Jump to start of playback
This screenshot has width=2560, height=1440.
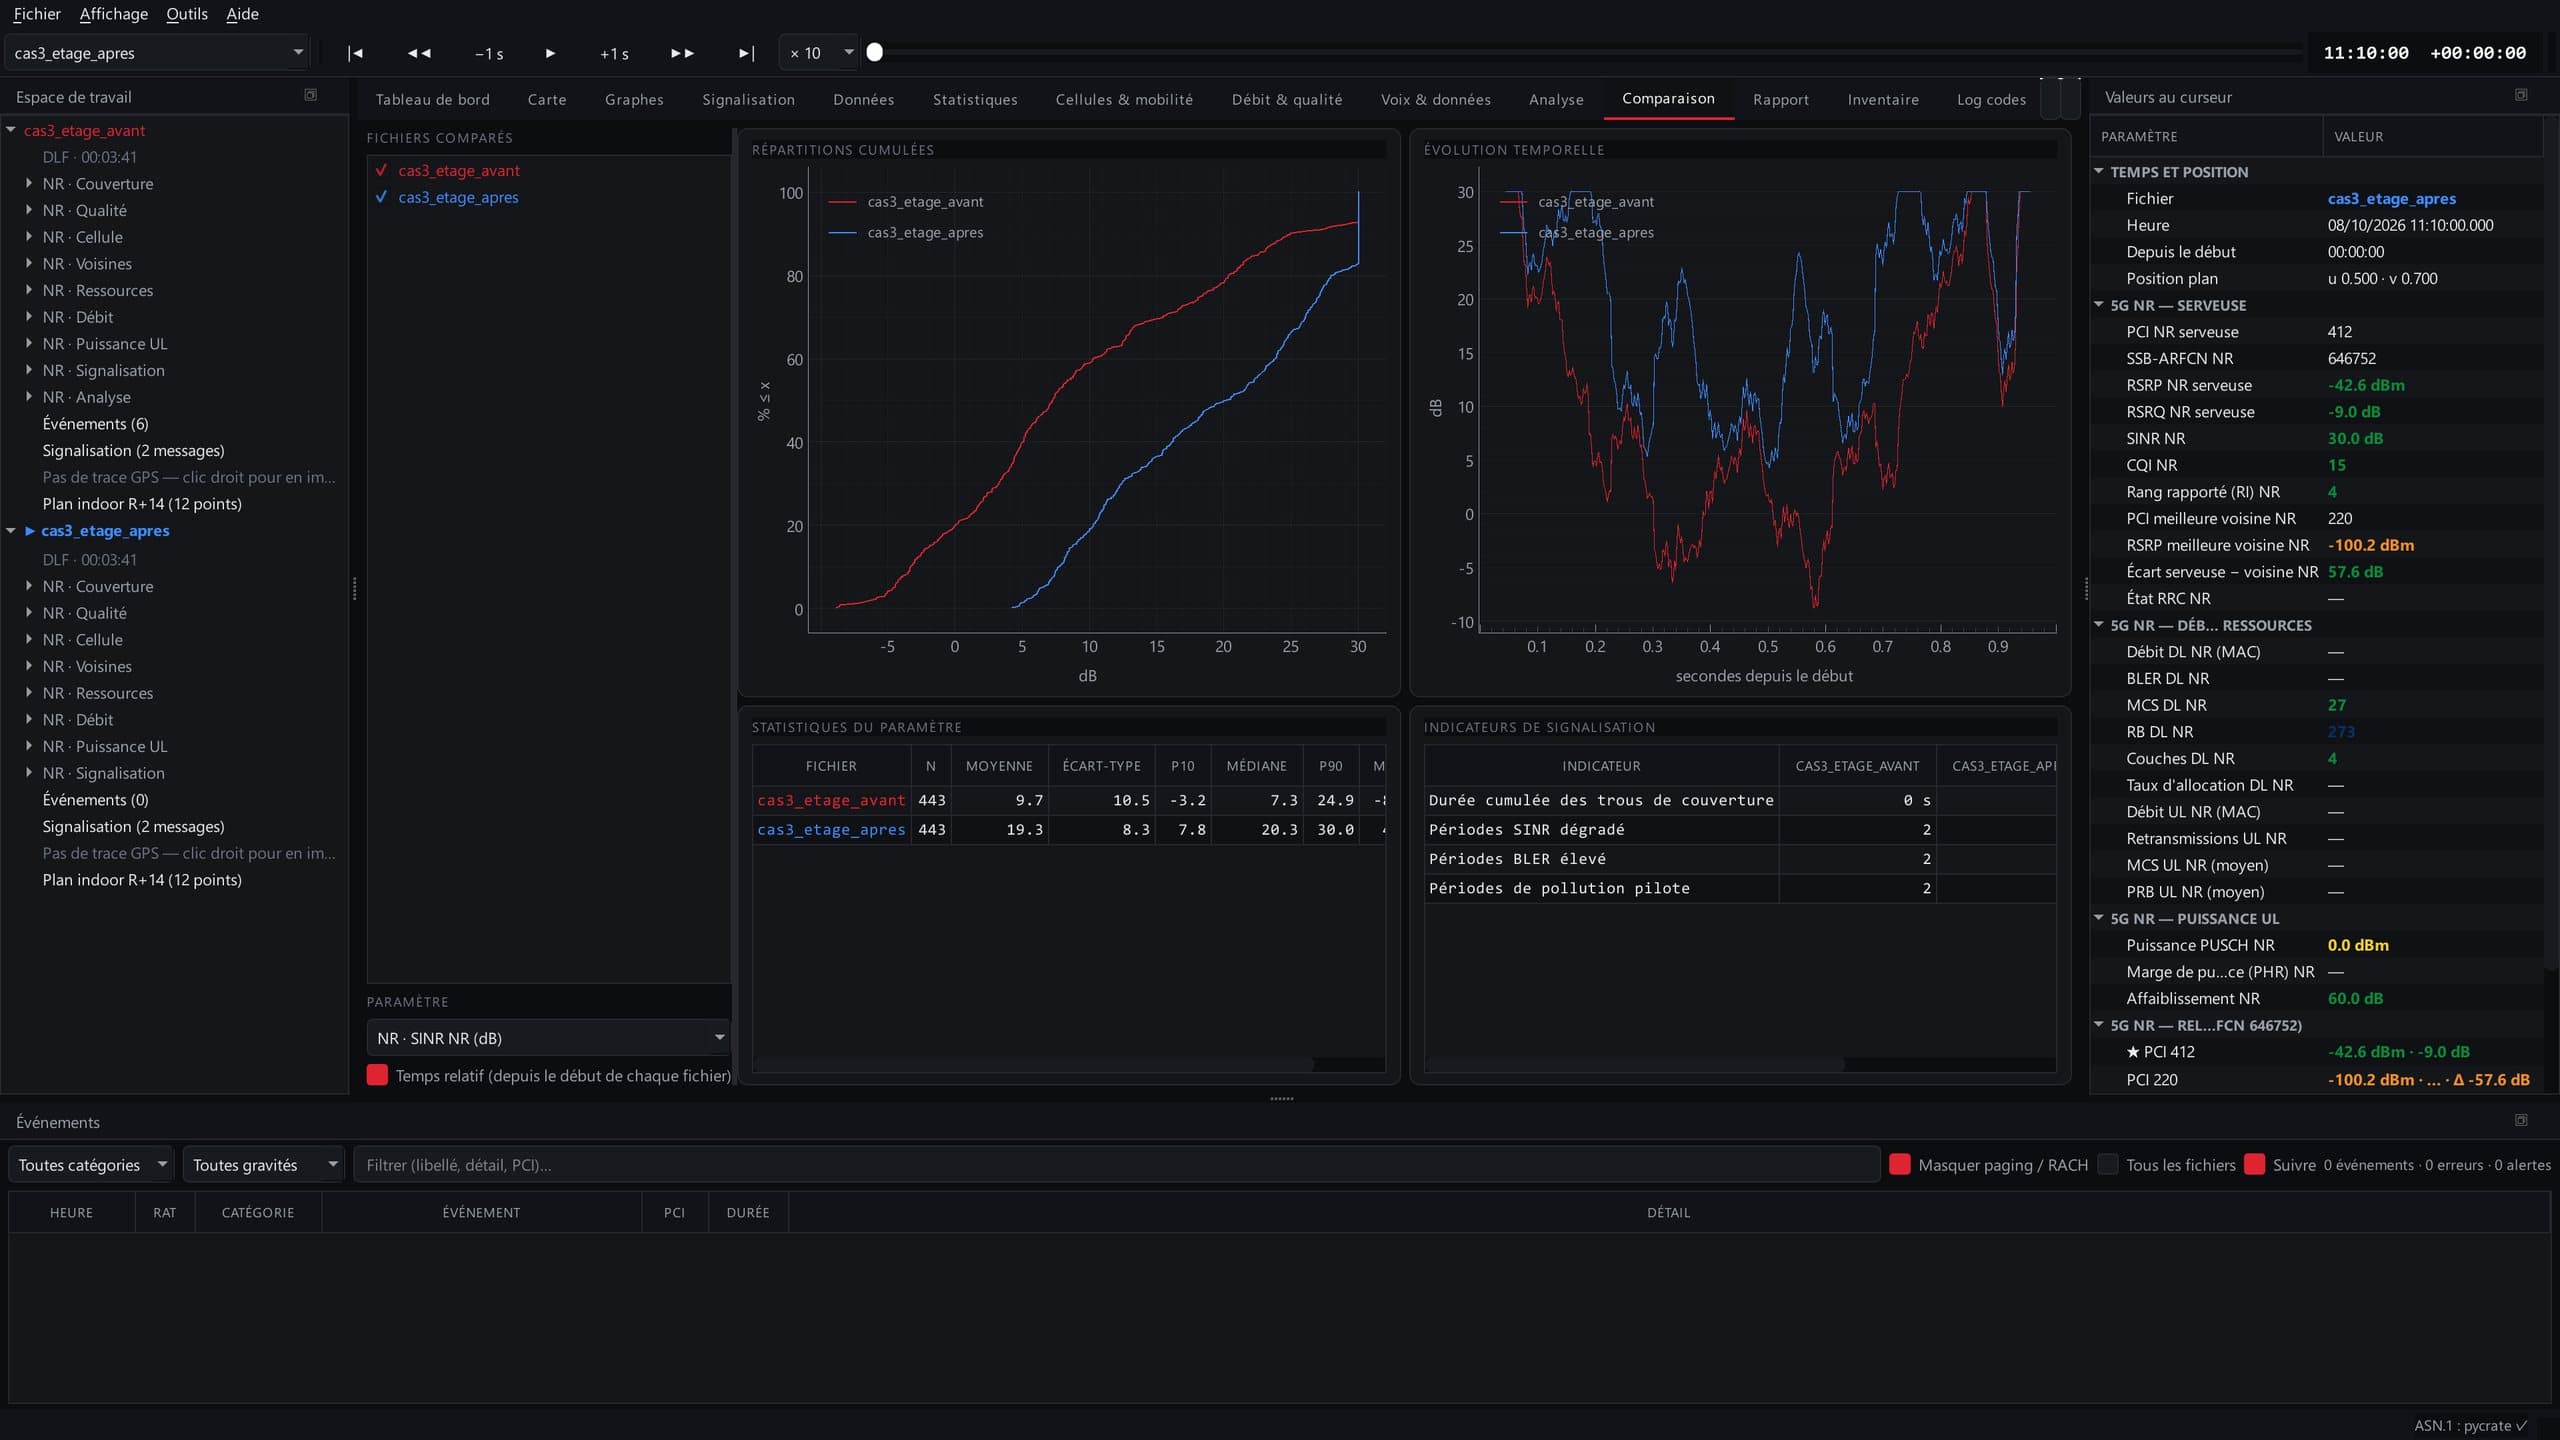click(355, 53)
